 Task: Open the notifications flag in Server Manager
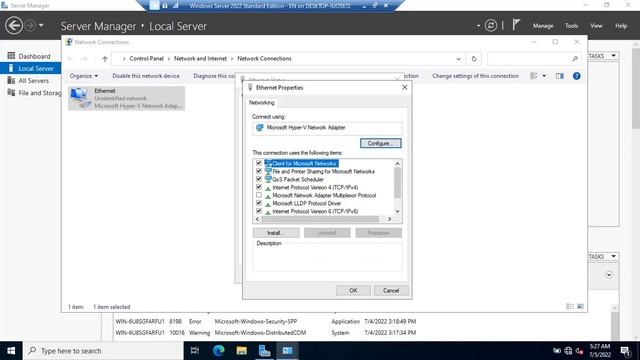pos(516,25)
